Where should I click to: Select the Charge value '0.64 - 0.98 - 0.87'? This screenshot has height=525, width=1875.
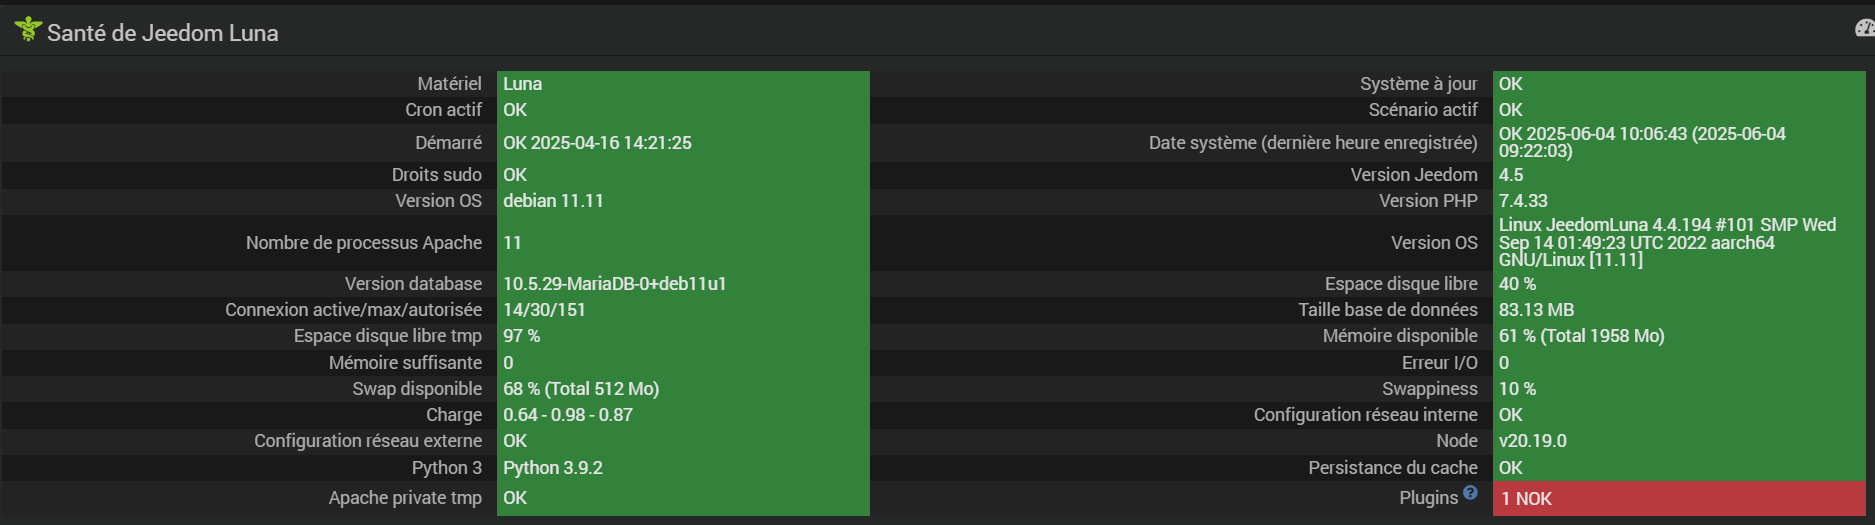(567, 415)
